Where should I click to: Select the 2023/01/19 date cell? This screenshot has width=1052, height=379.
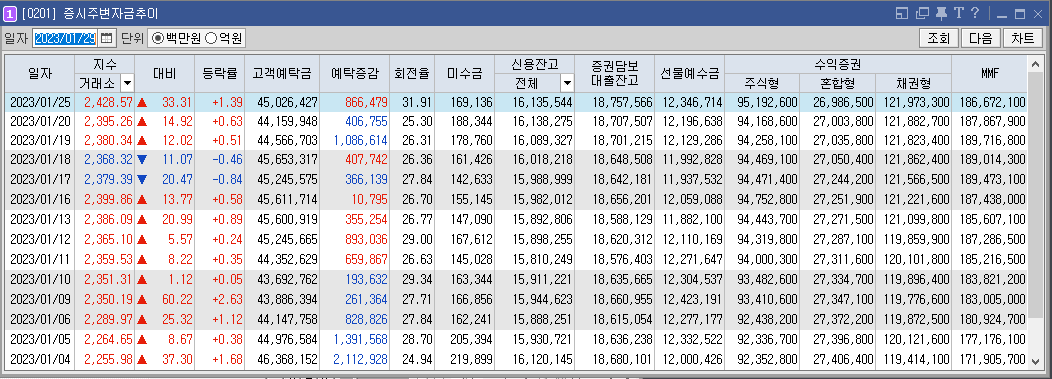40,140
